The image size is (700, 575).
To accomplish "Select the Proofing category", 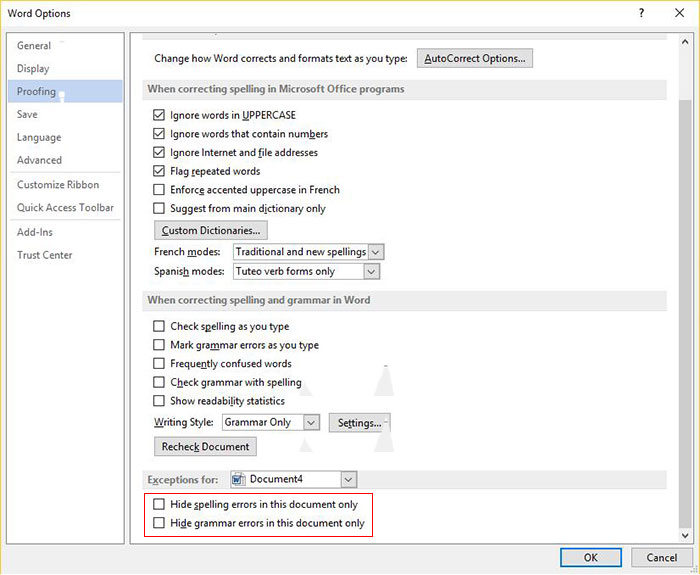I will coord(65,92).
